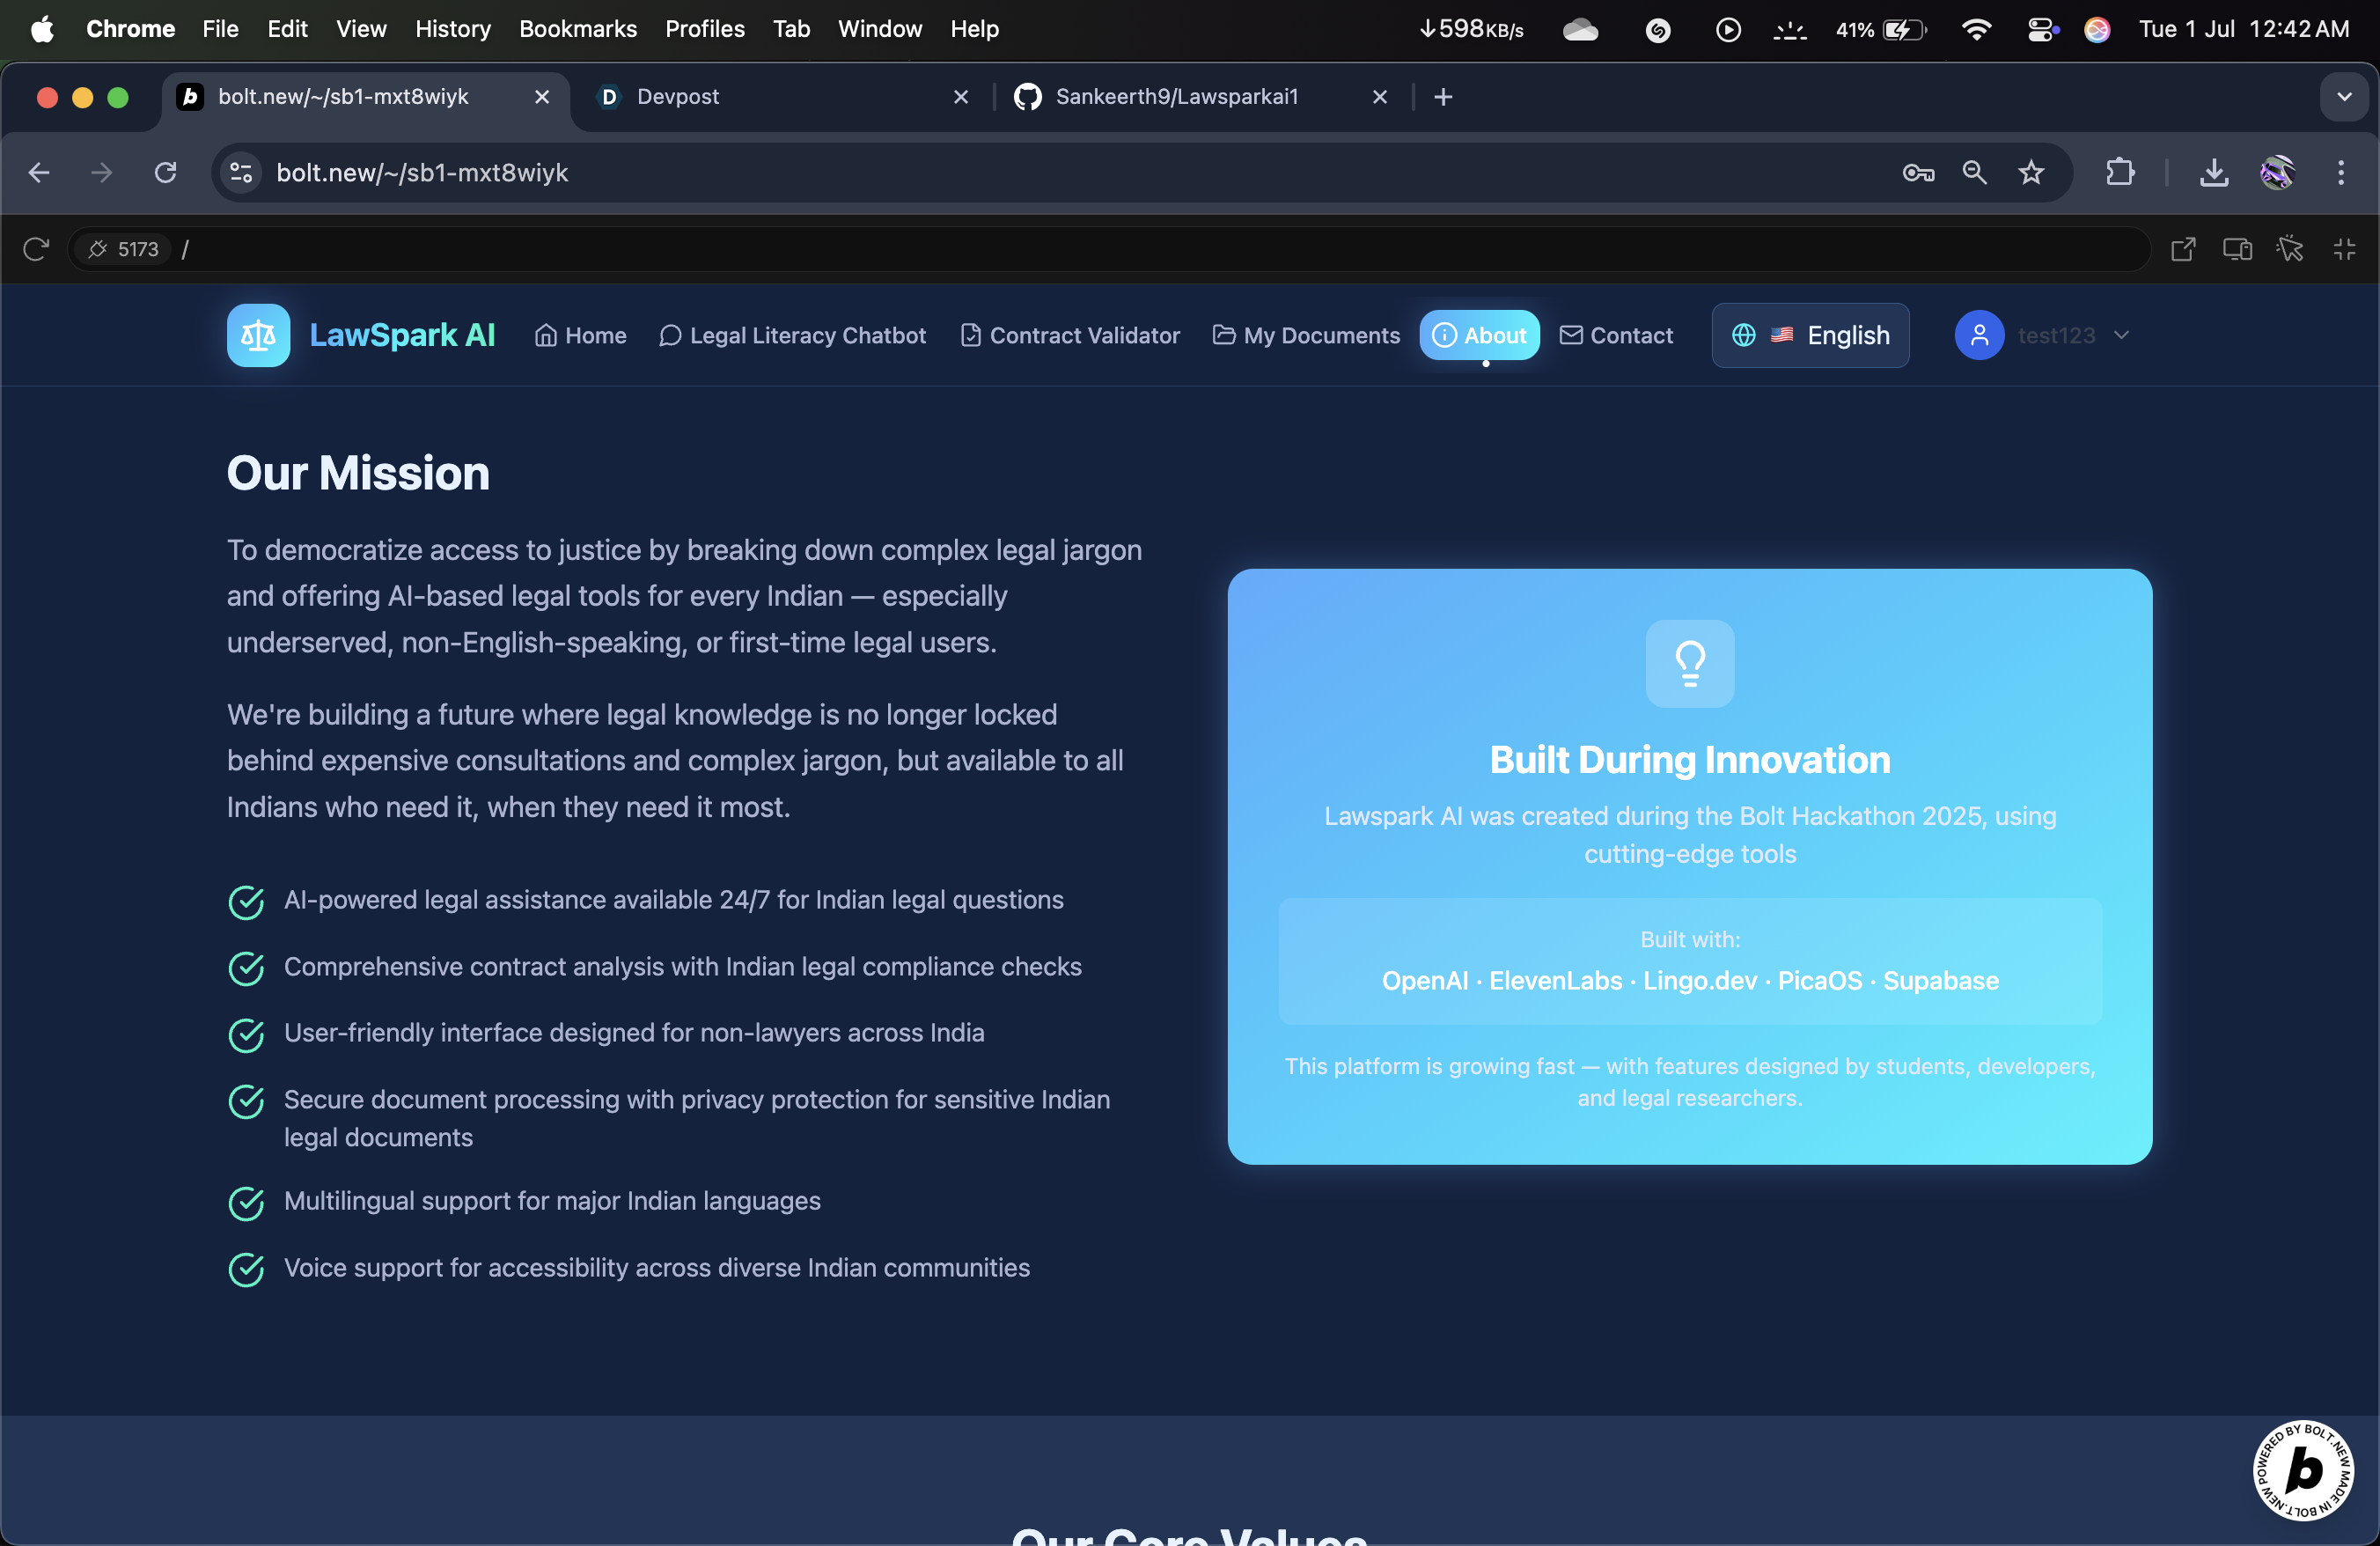
Task: Activate the inspector element selector icon
Action: [2290, 249]
